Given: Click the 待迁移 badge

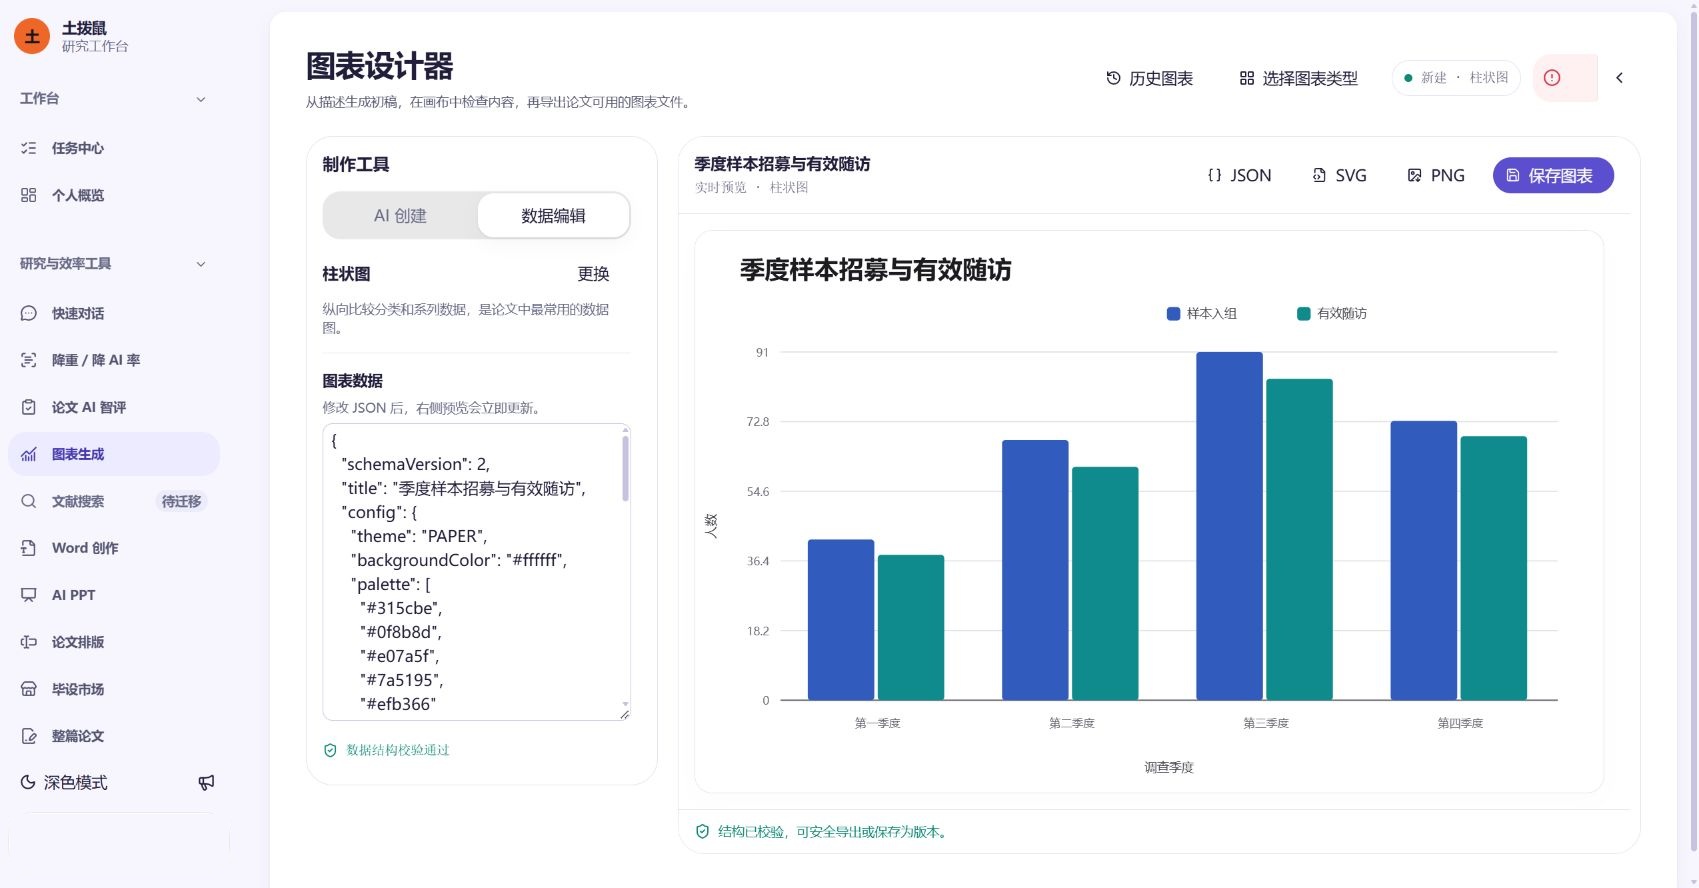Looking at the screenshot, I should point(181,501).
